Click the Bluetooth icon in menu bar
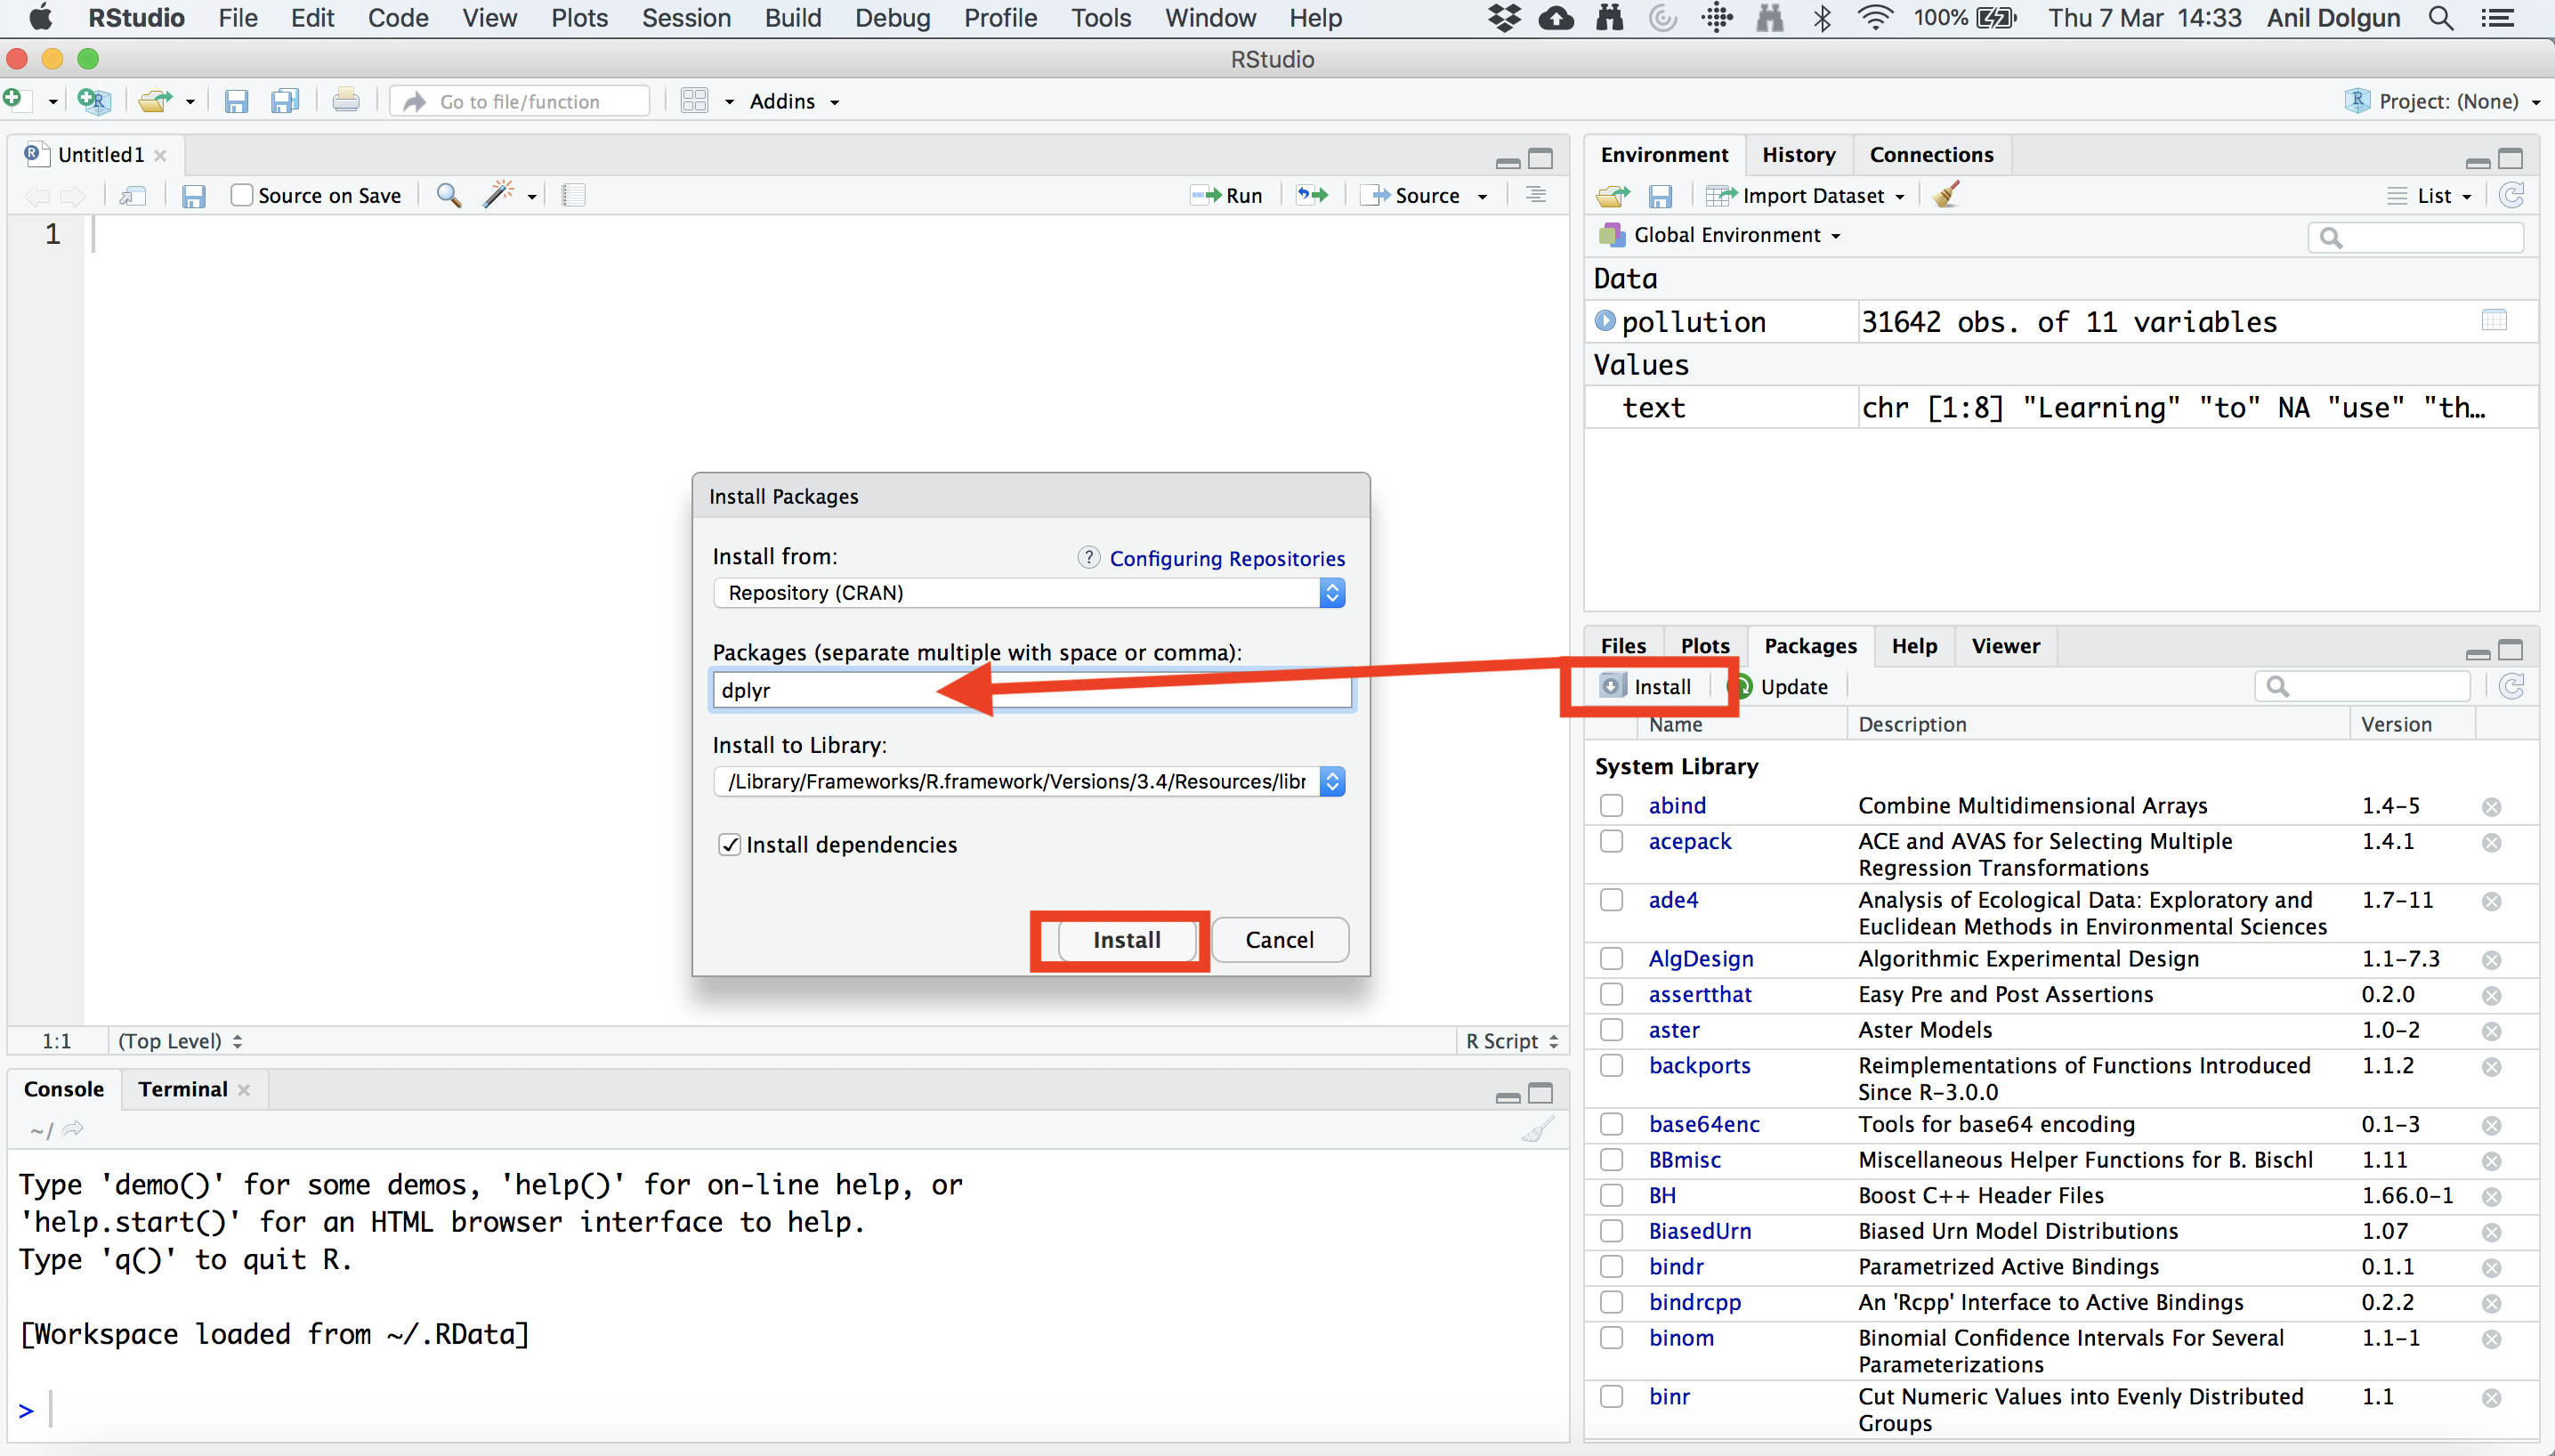Viewport: 2555px width, 1456px height. (1822, 18)
